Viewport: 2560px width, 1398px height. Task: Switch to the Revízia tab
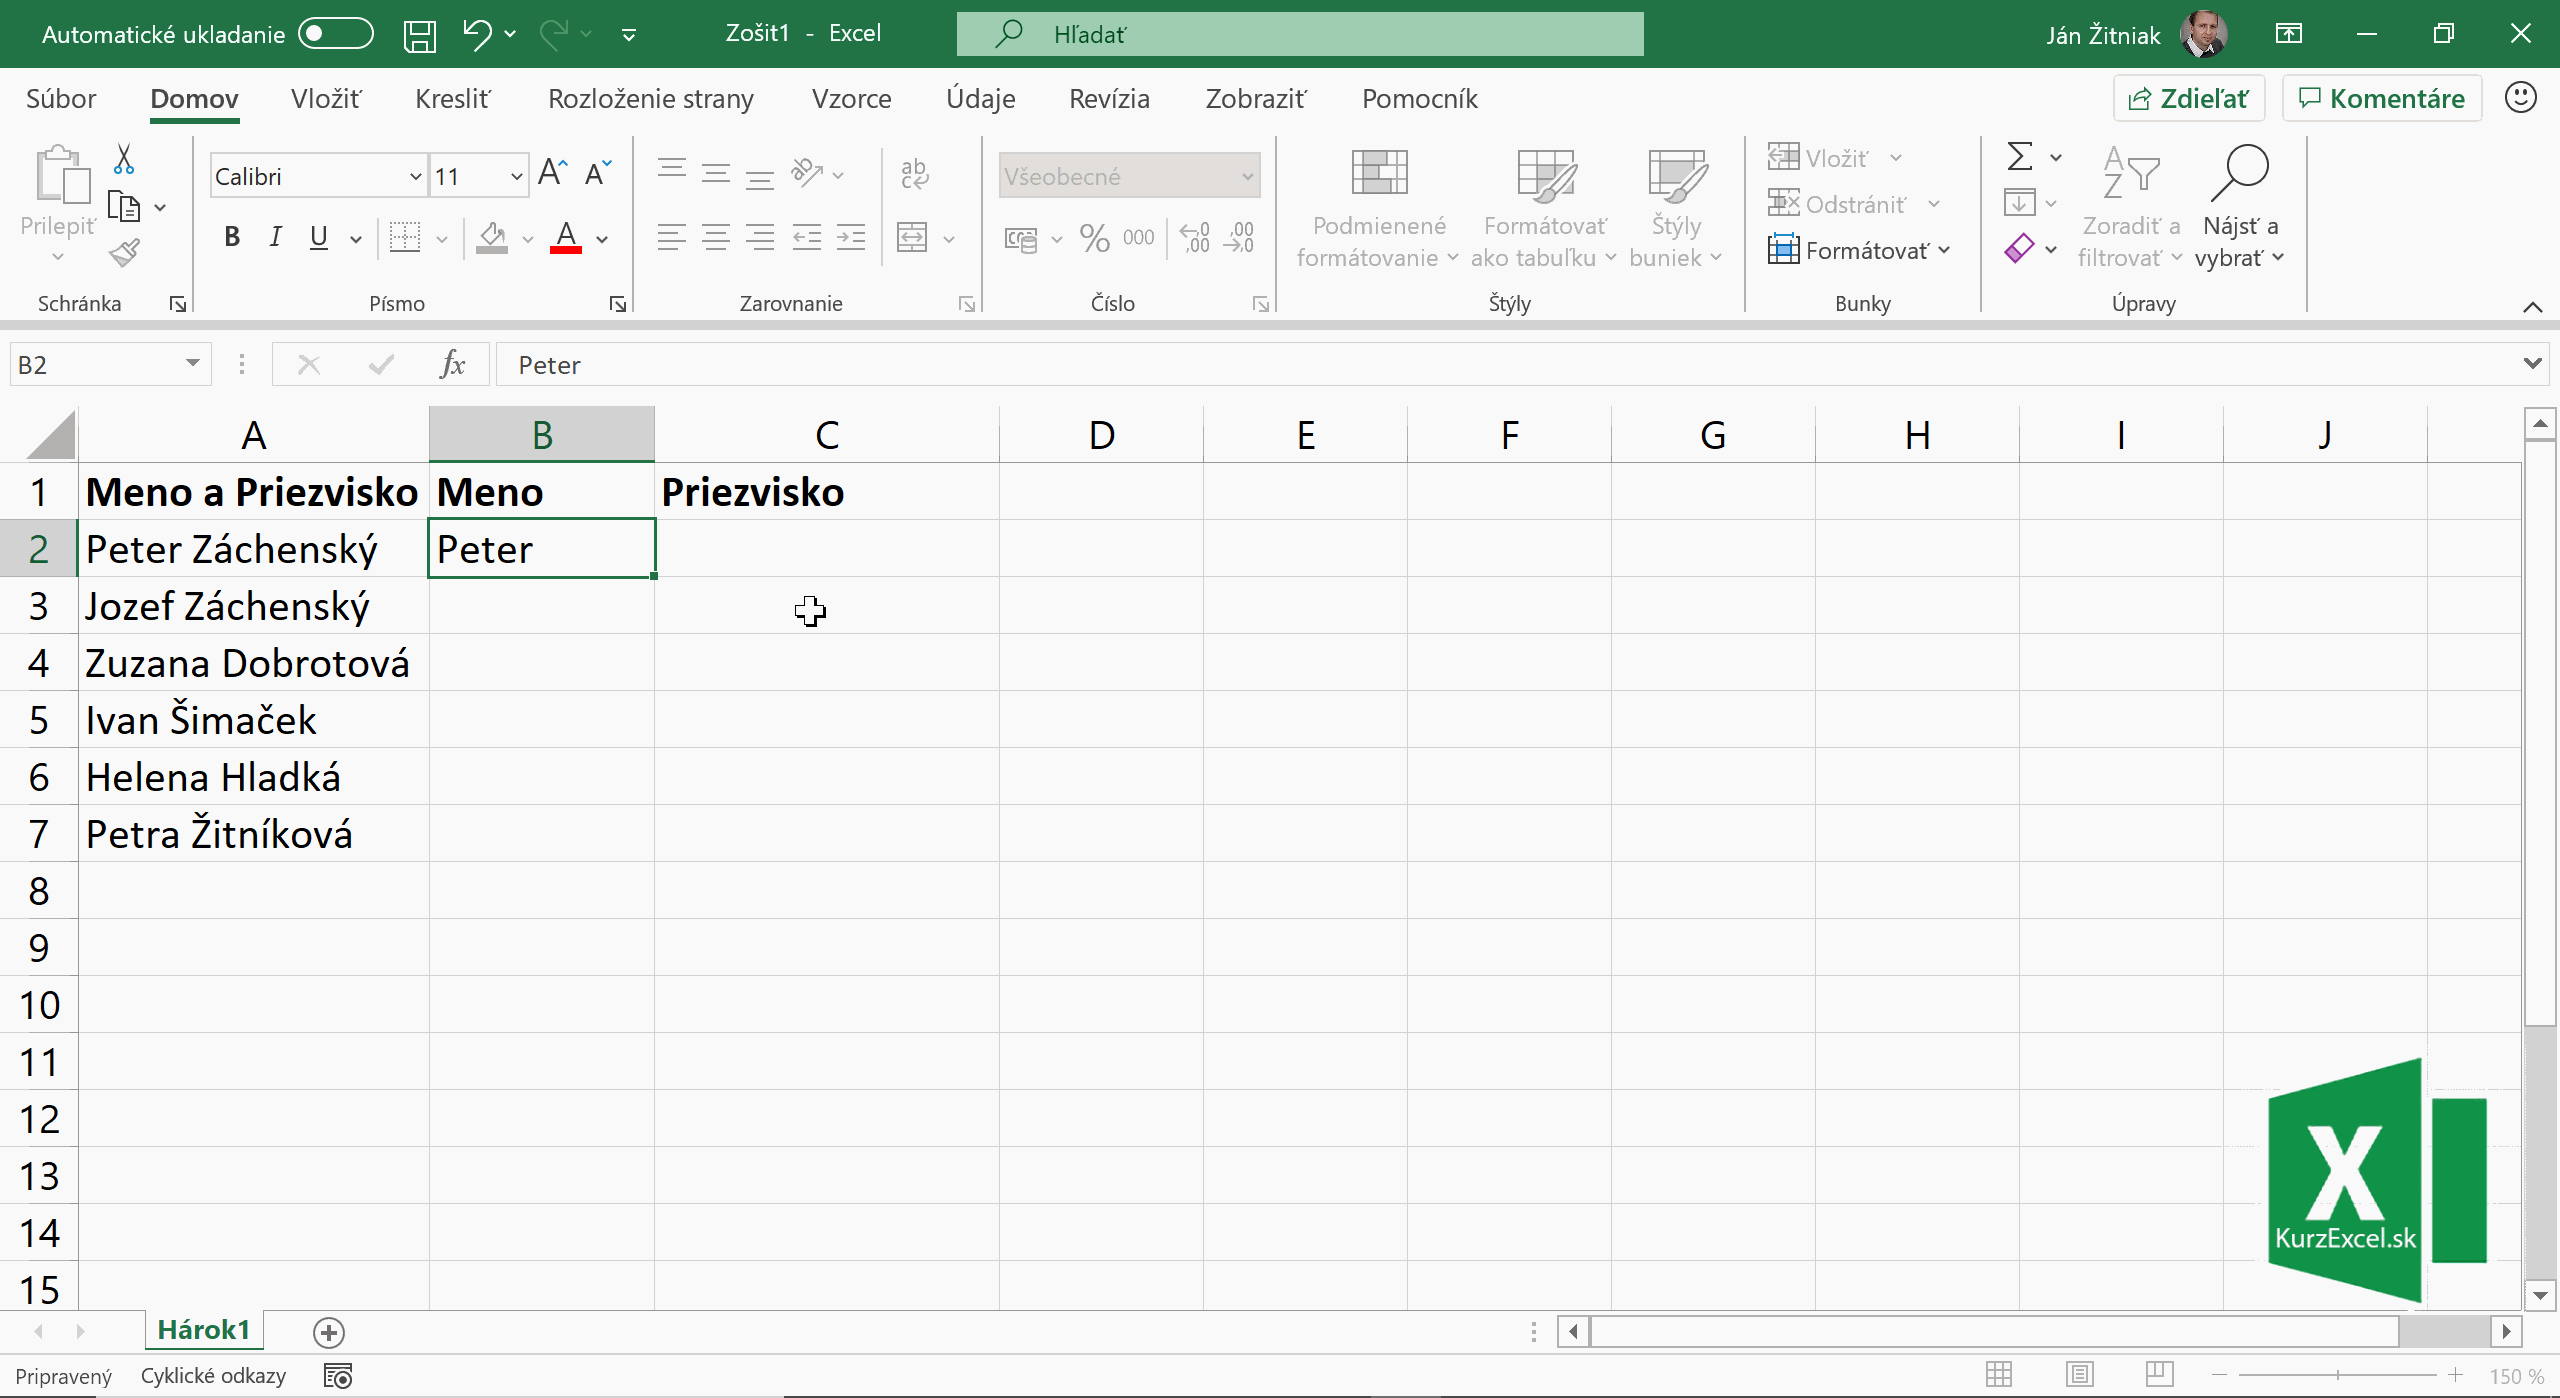point(1109,99)
